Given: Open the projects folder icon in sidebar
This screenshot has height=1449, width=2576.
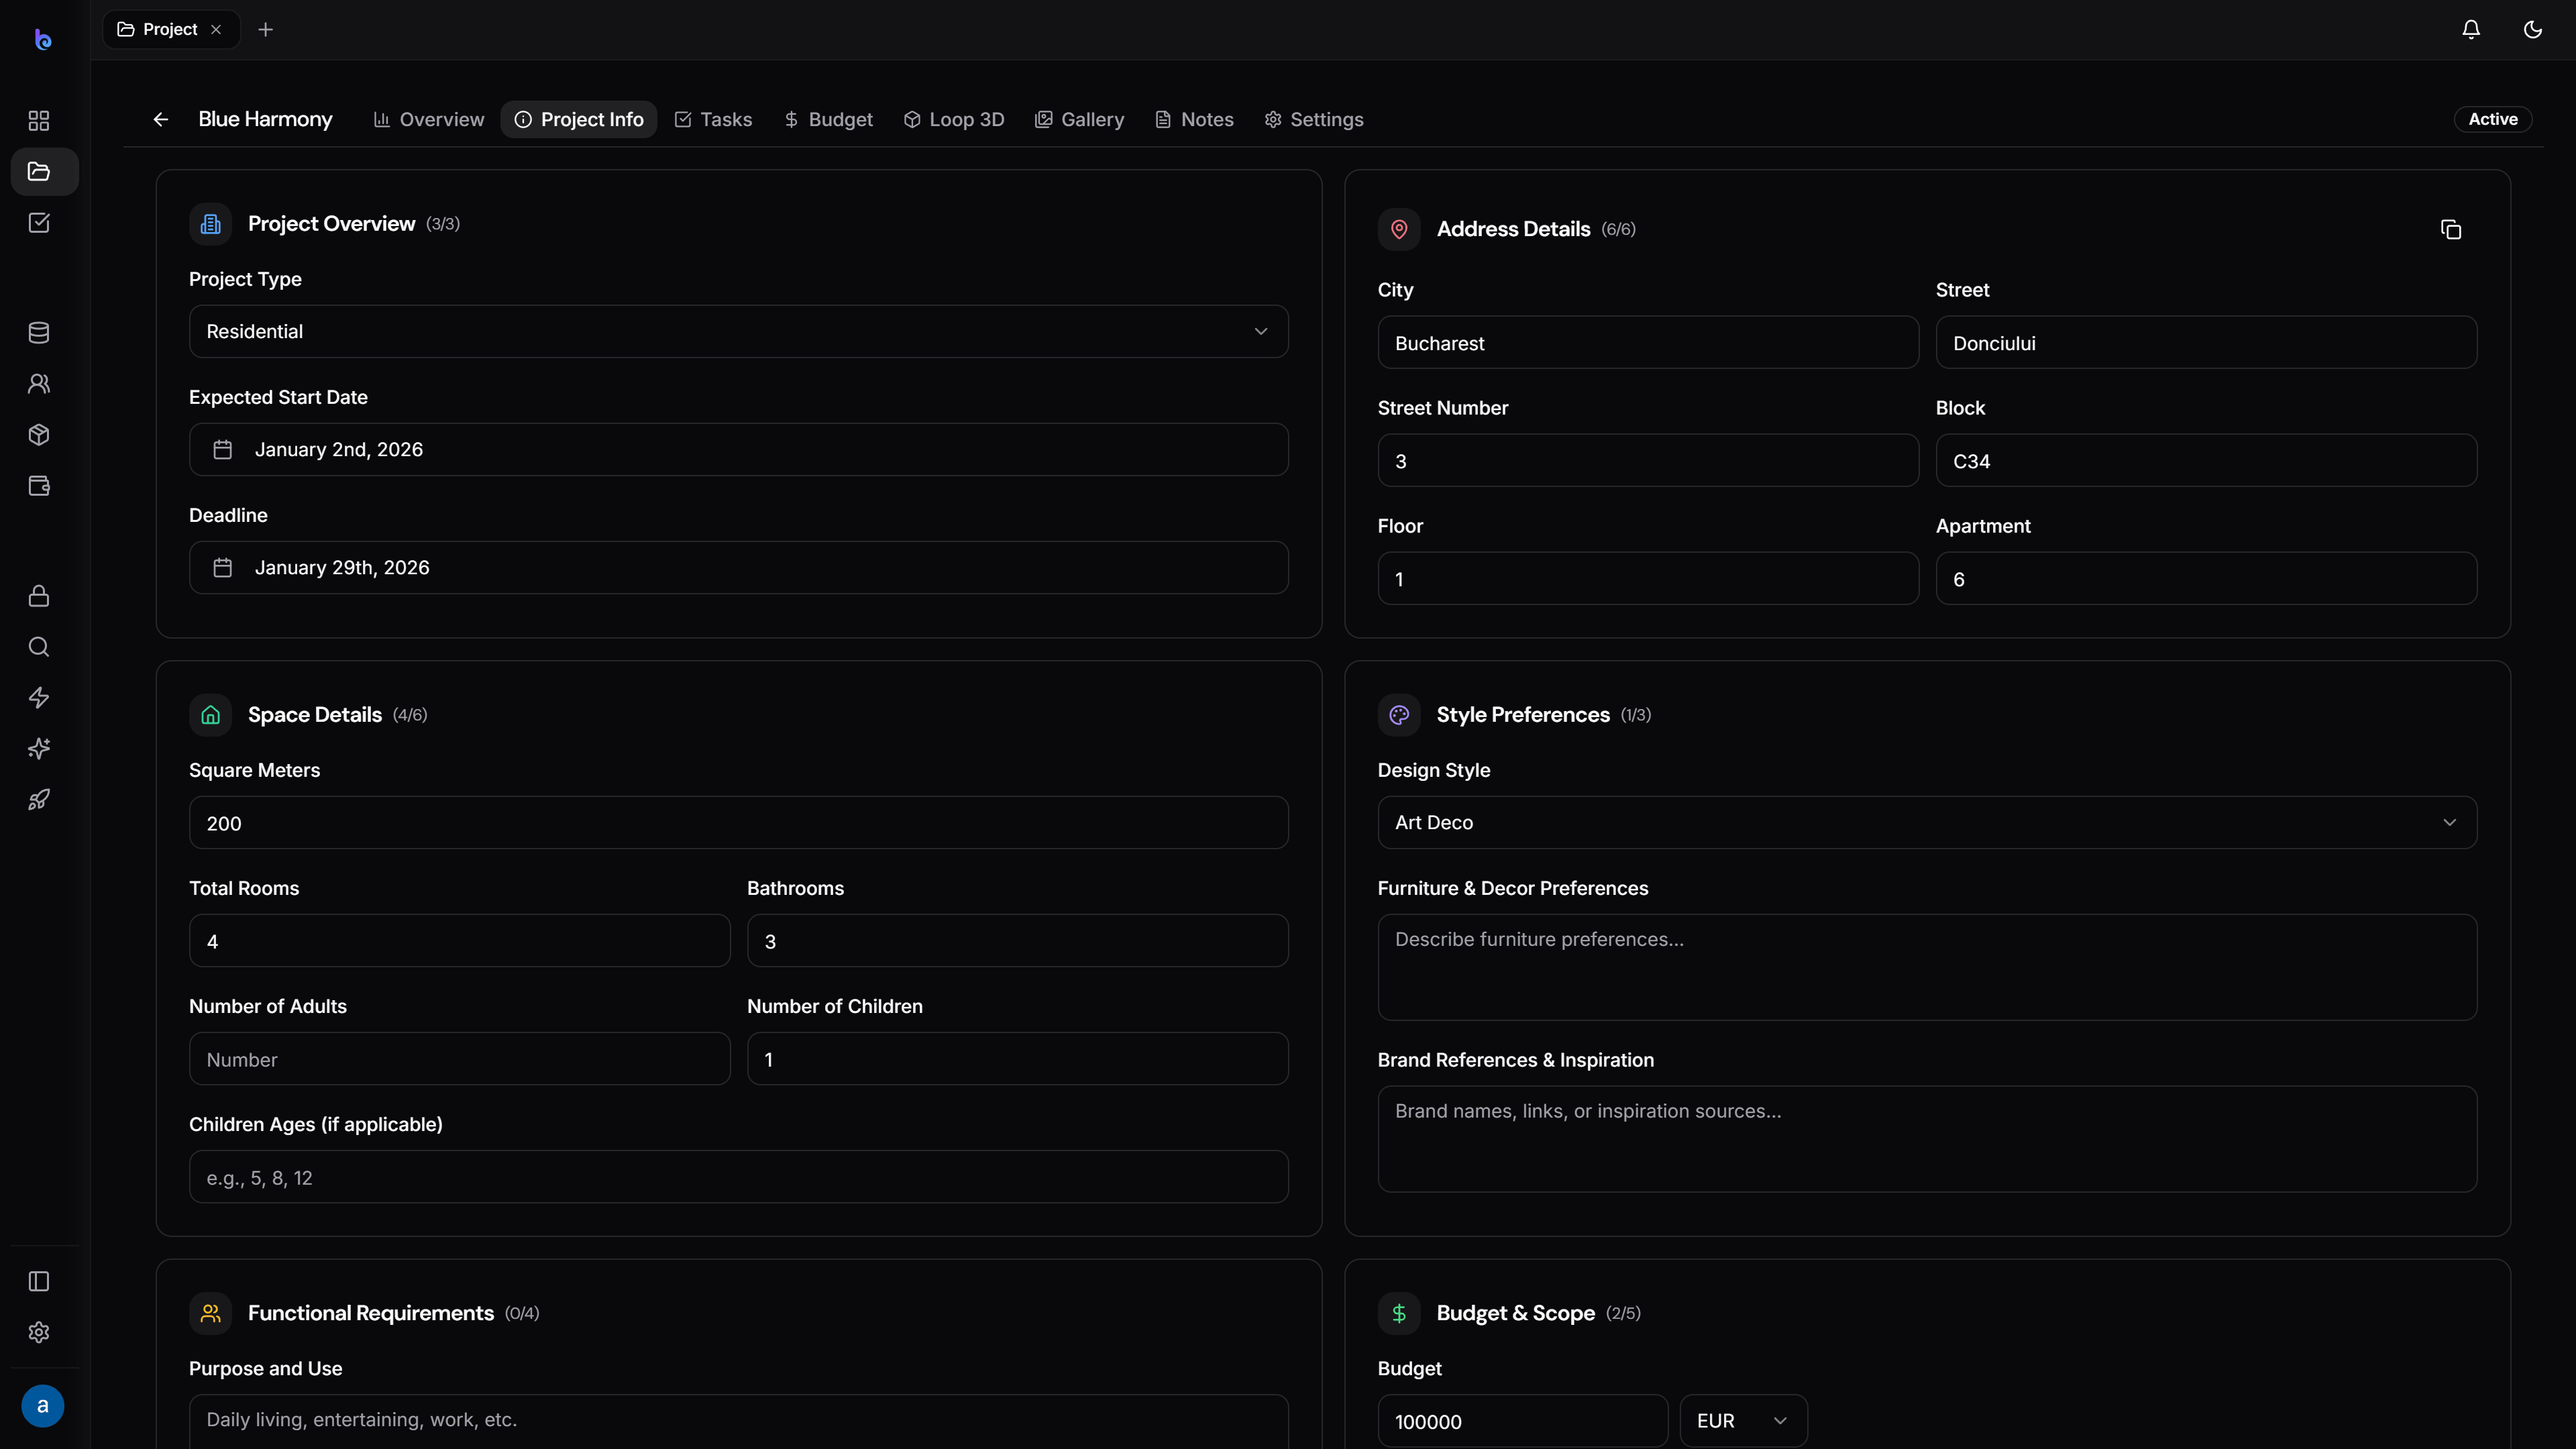Looking at the screenshot, I should click(39, 171).
